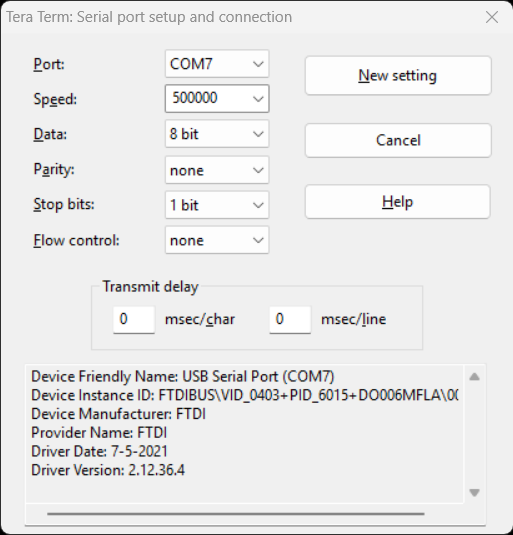Expand the Speed combo box arrow
The width and height of the screenshot is (513, 535).
pyautogui.click(x=258, y=99)
